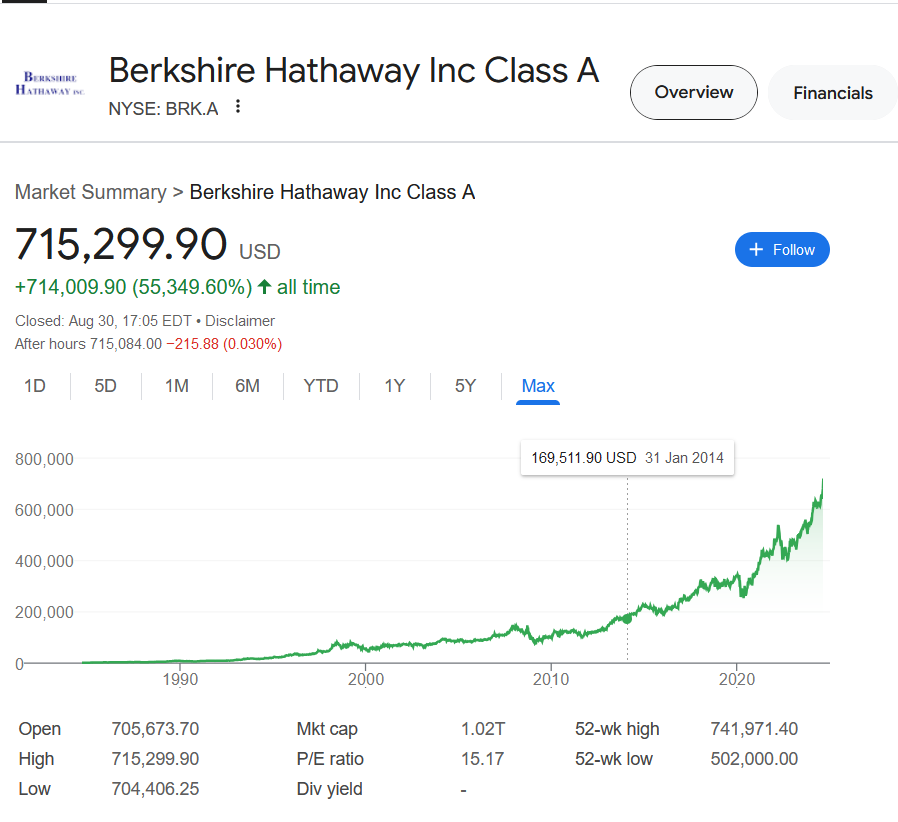Screen dimensions: 898x822
Task: Click the green up-arrow next to all time
Action: [264, 286]
